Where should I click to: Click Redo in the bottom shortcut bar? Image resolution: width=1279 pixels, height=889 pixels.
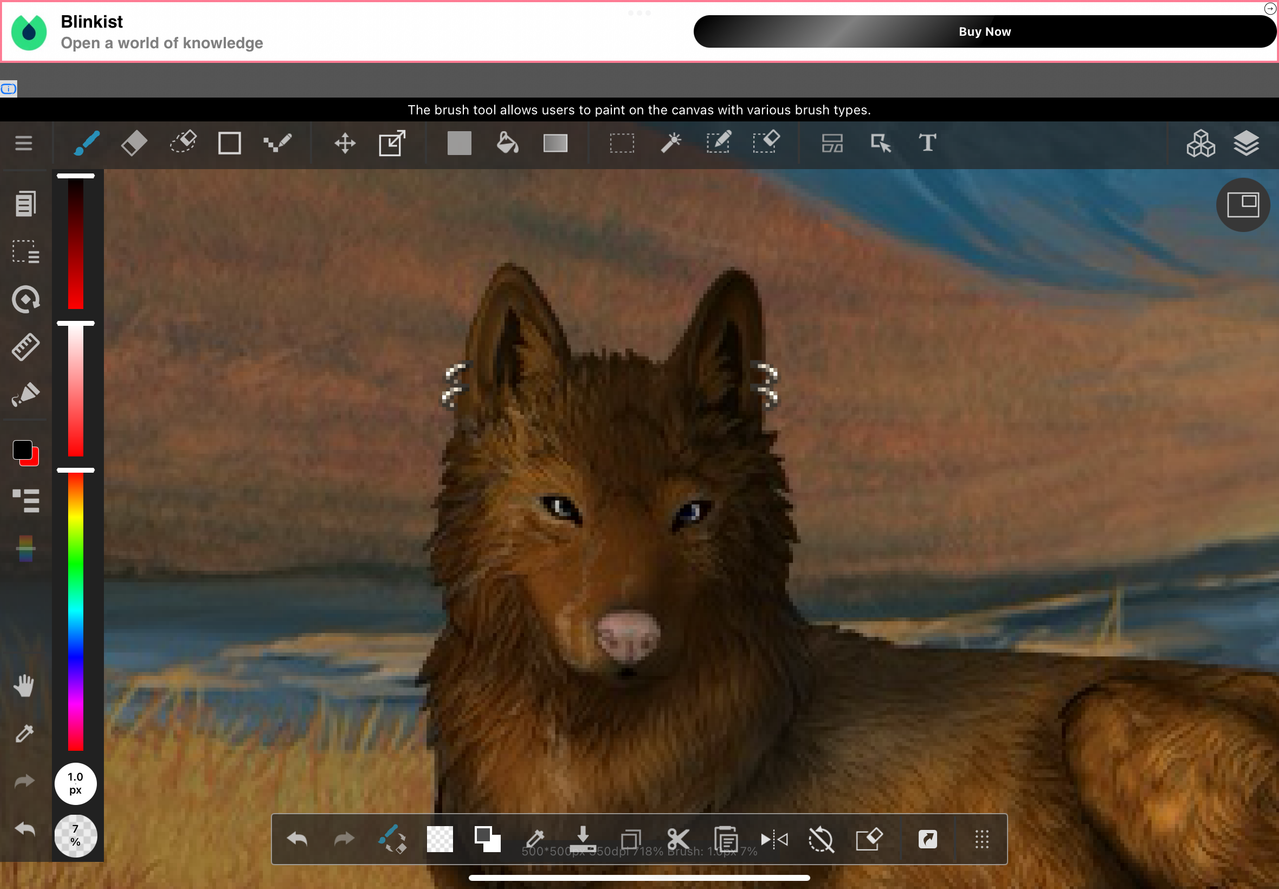tap(344, 839)
